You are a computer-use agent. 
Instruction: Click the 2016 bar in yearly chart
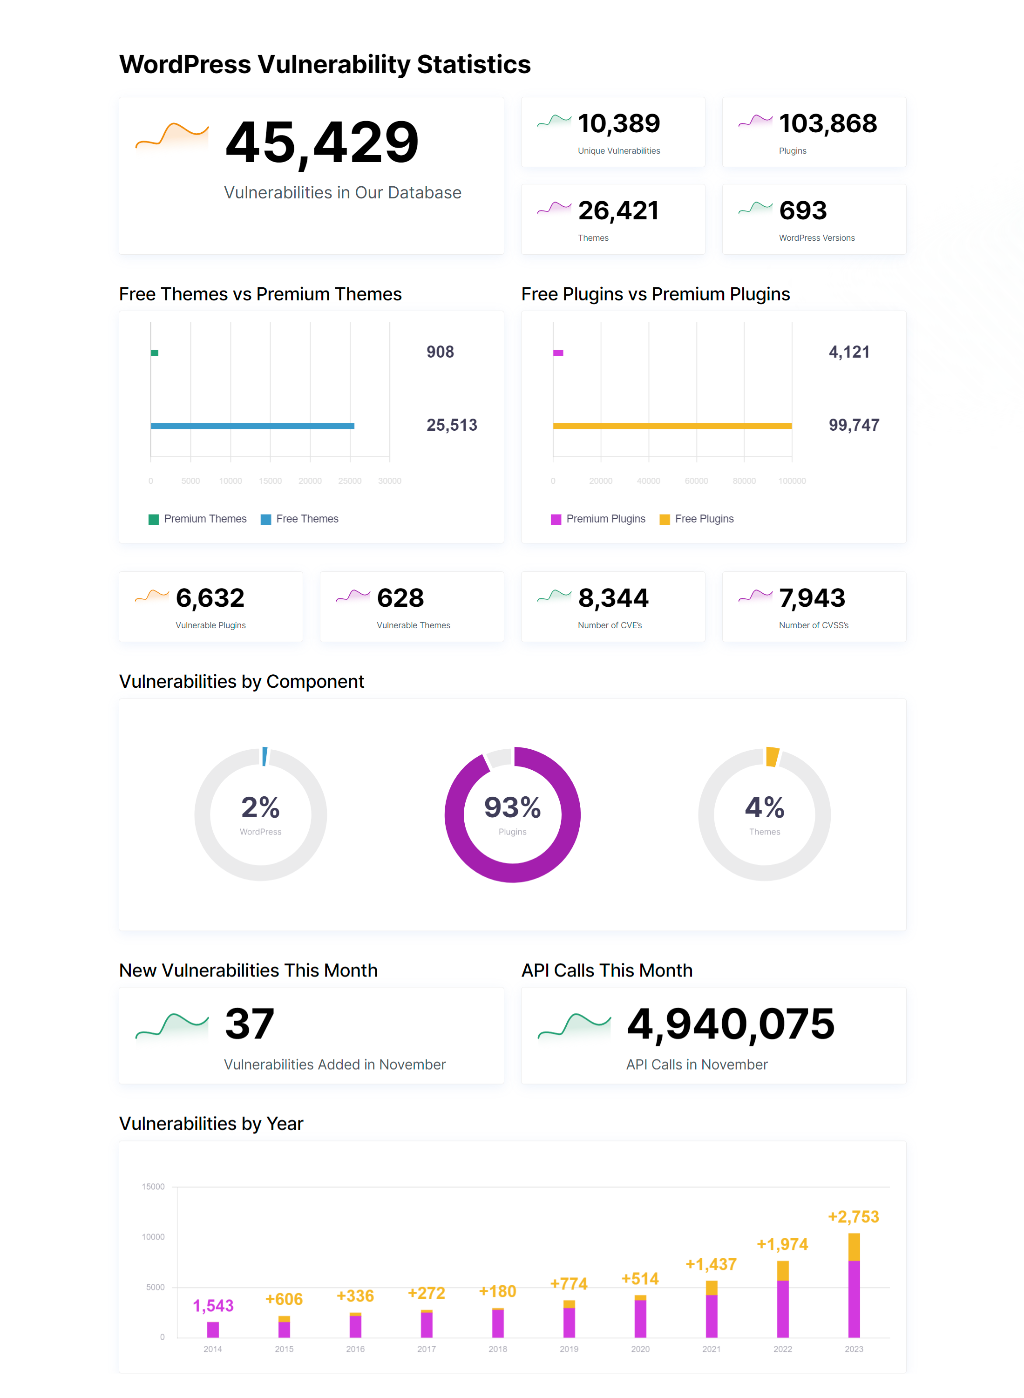pos(355,1325)
